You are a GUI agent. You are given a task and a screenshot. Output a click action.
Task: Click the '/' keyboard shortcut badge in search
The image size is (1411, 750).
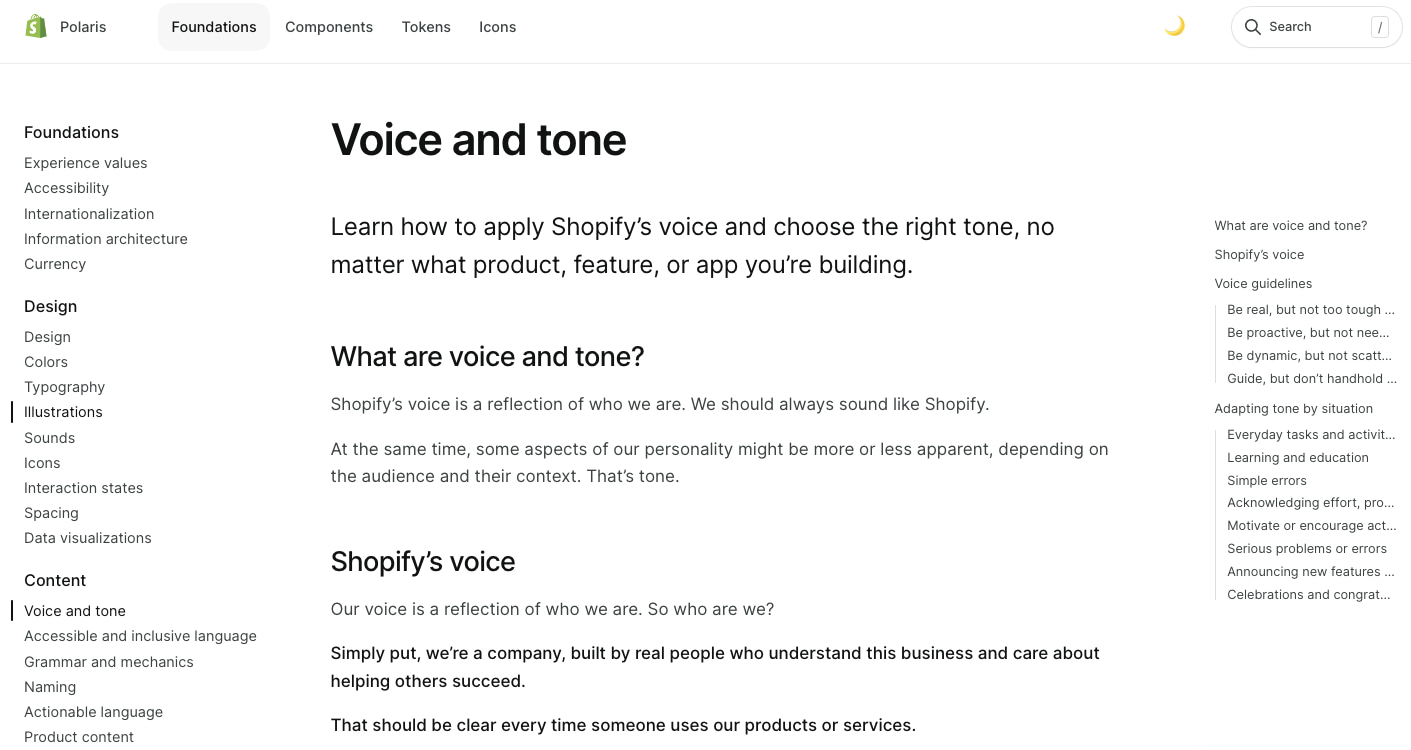tap(1380, 27)
